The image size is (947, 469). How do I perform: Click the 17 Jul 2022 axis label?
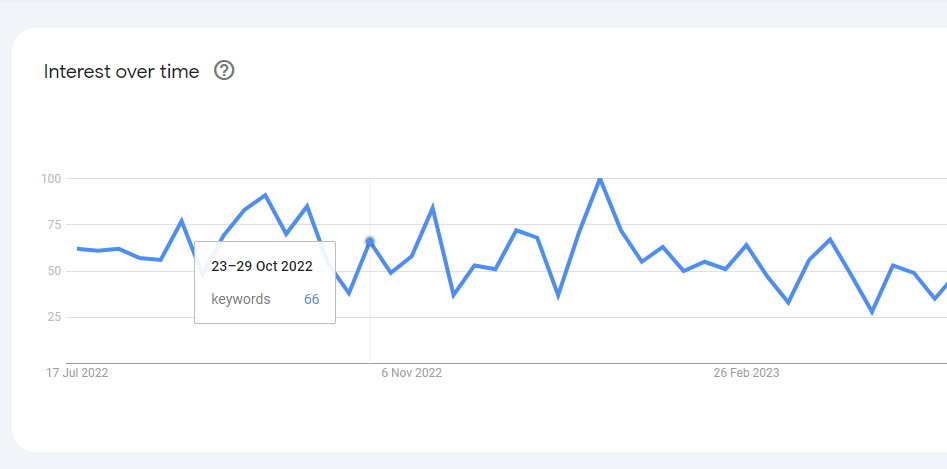click(77, 372)
